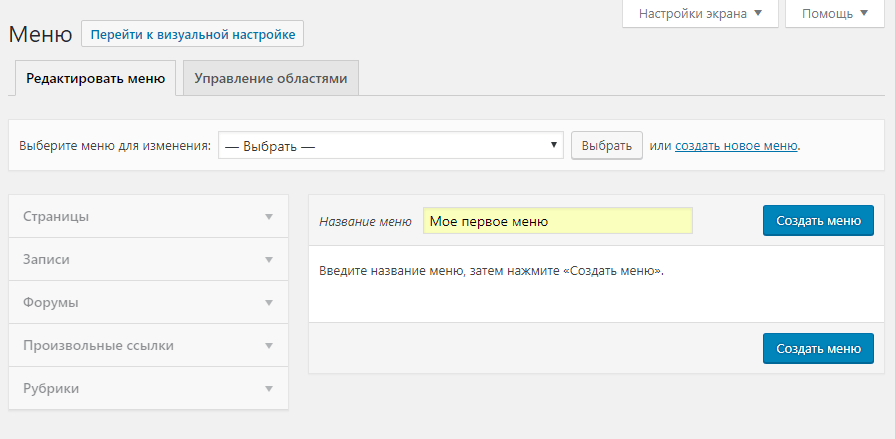The height and width of the screenshot is (439, 895).
Task: Click the Название меню text field
Action: point(557,221)
